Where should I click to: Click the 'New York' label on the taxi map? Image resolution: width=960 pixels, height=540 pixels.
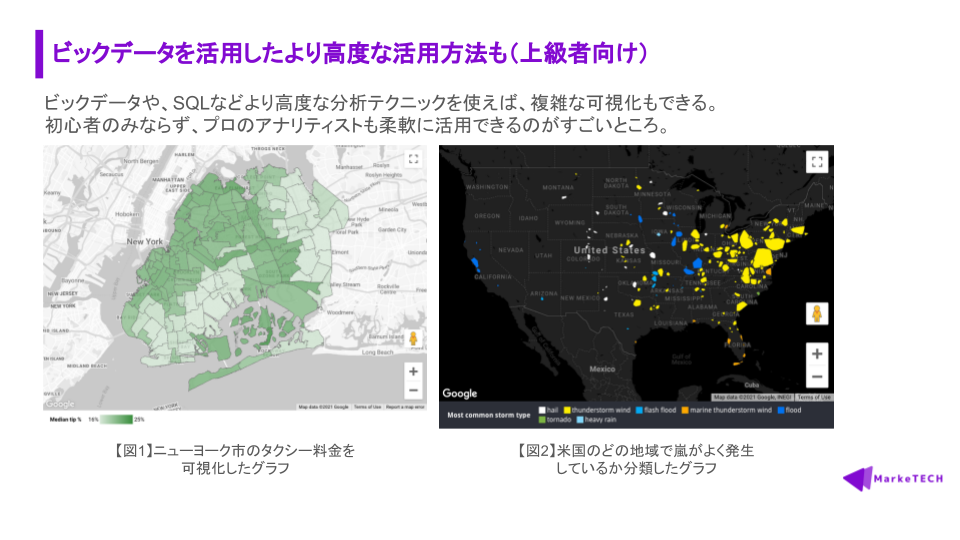click(x=144, y=241)
